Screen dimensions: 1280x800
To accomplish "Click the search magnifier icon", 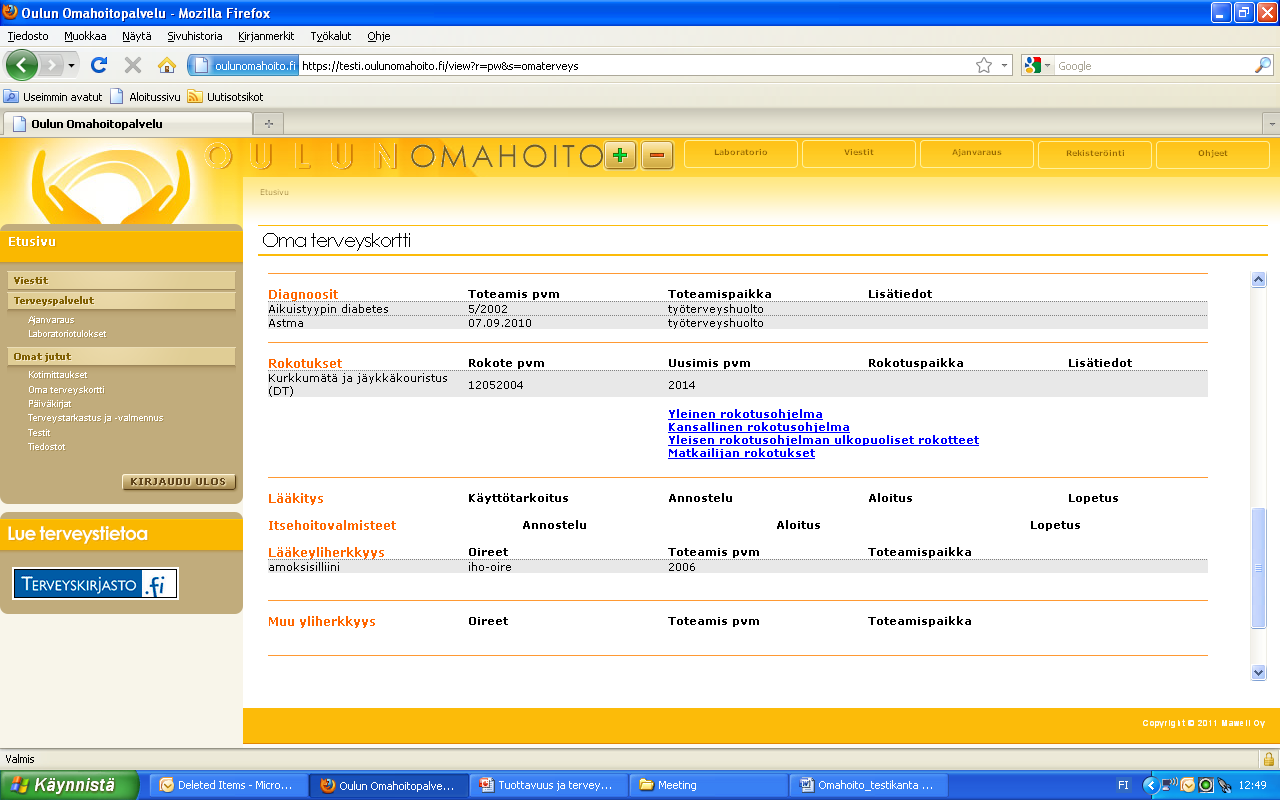I will [x=1263, y=65].
